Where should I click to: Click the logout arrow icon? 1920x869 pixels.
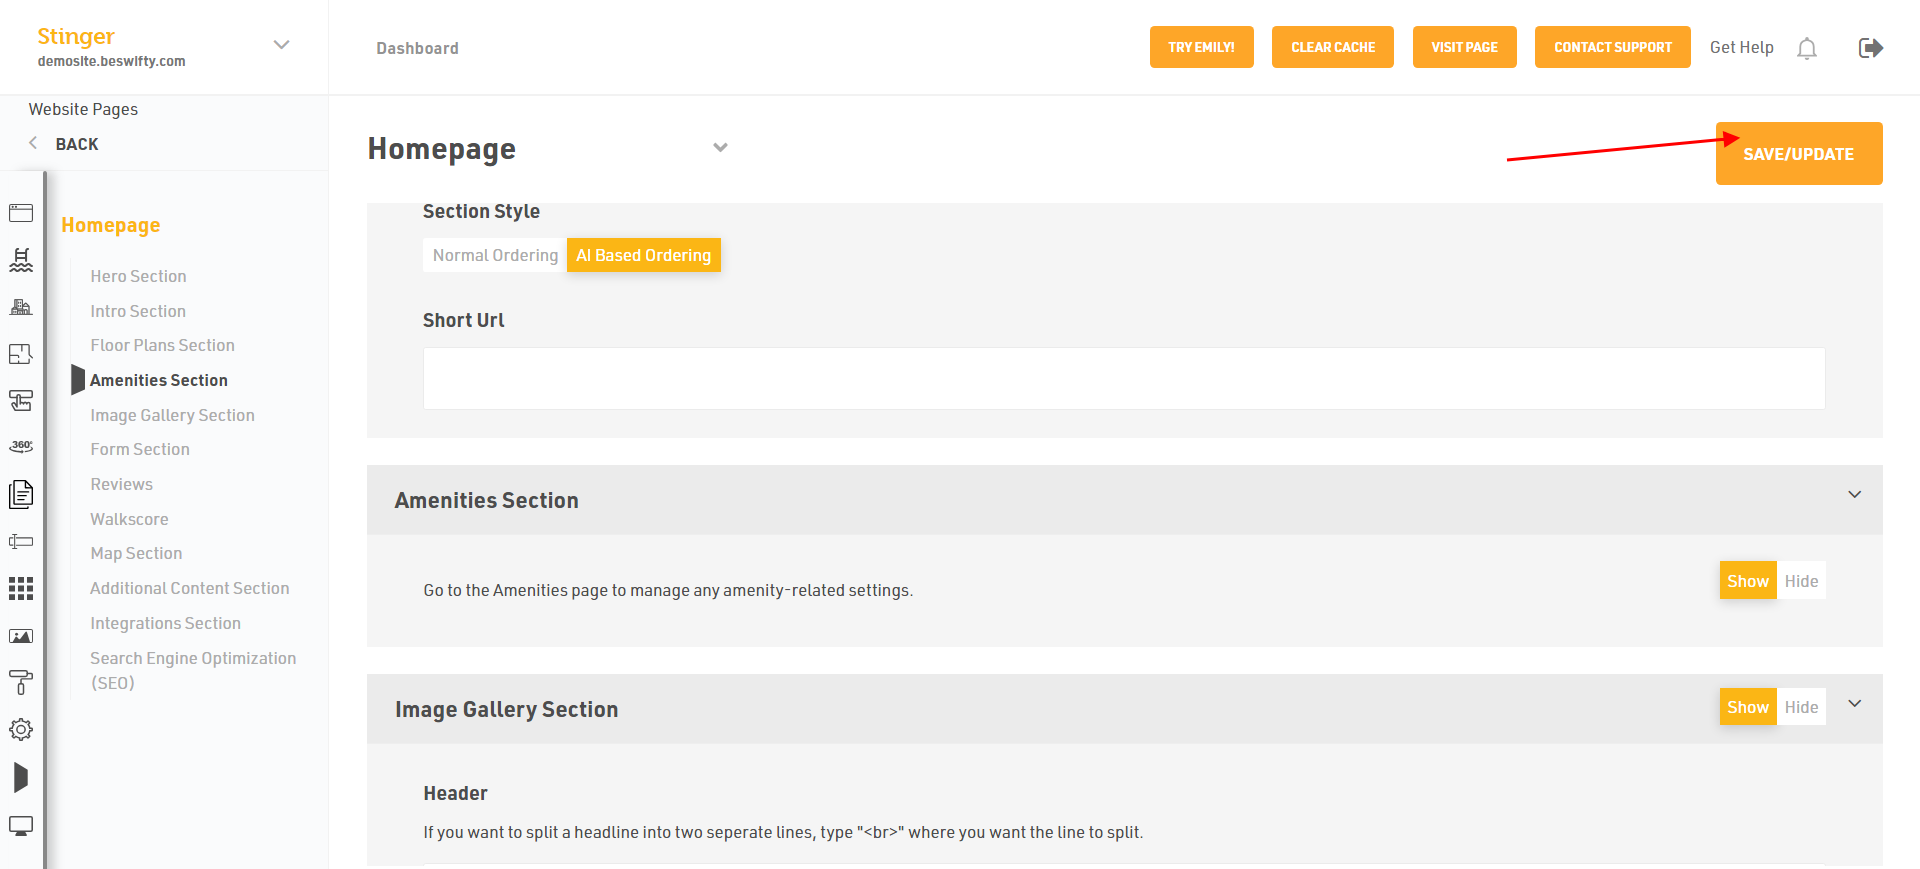click(x=1870, y=48)
